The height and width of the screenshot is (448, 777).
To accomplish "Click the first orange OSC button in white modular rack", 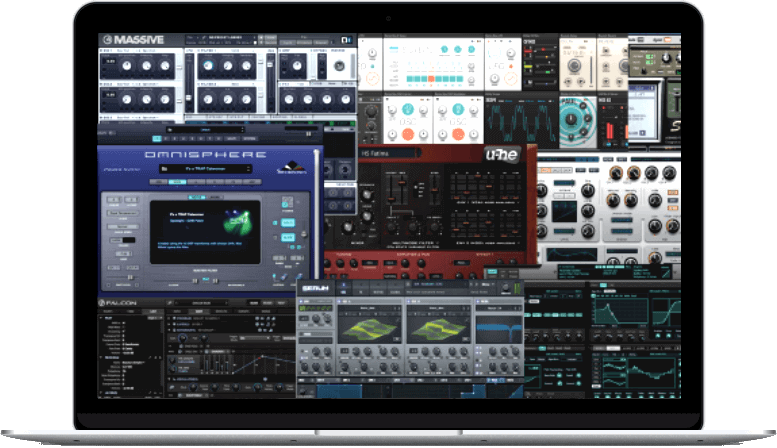I will point(408,134).
